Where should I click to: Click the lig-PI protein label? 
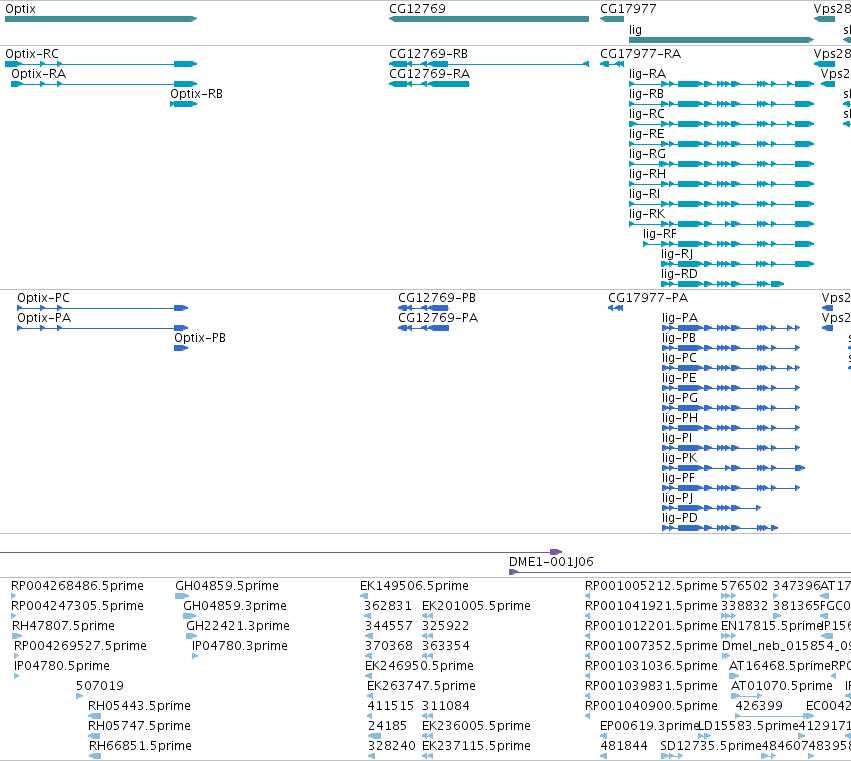pos(677,438)
